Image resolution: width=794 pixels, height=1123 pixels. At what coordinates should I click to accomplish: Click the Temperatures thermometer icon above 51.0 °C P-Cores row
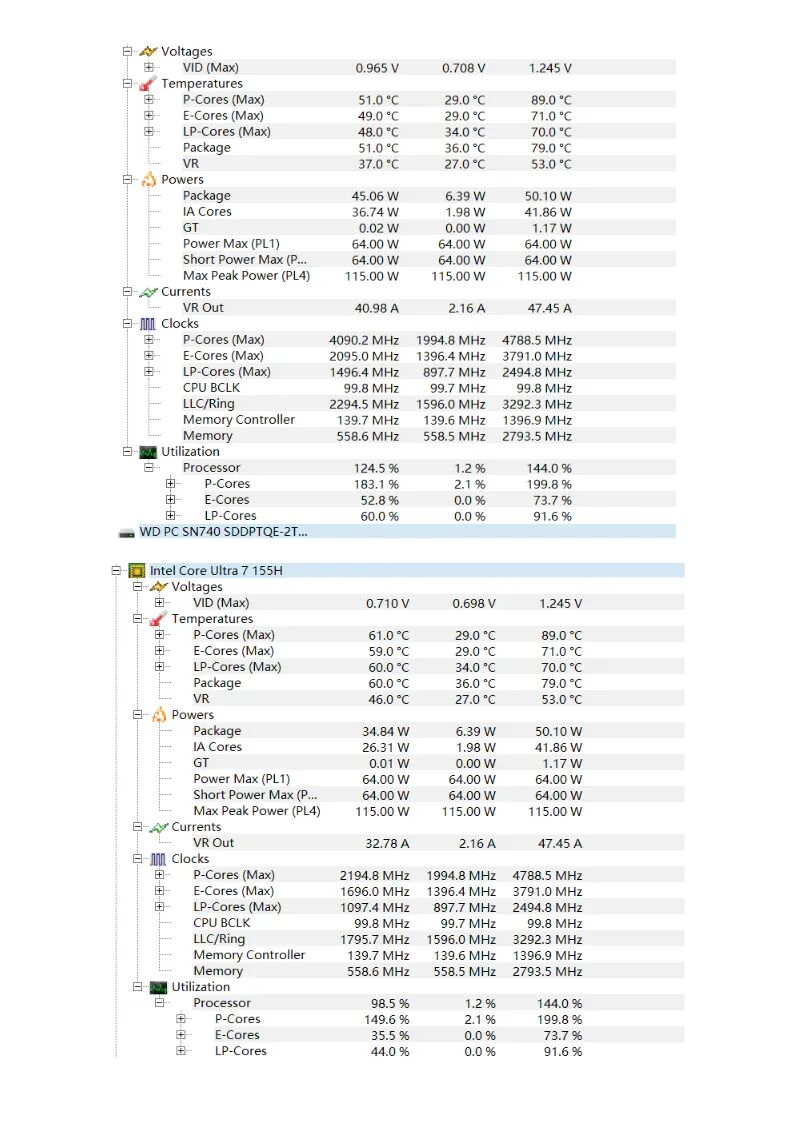point(148,84)
